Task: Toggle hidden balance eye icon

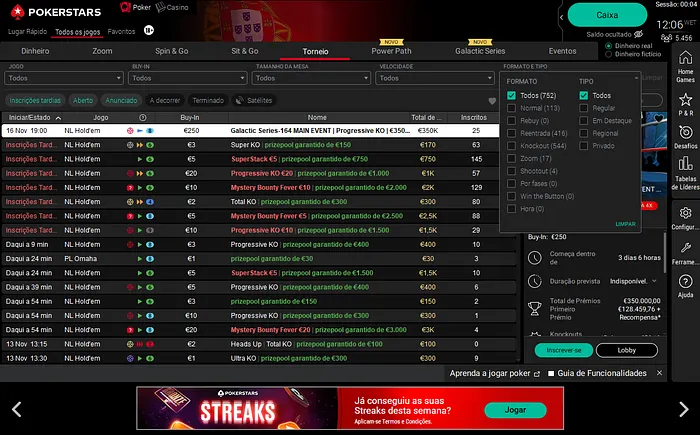Action: pos(639,34)
